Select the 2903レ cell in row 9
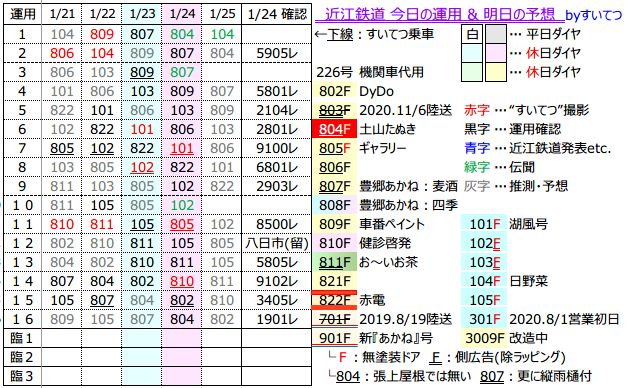Viewport: 630px width, 388px height. click(x=277, y=186)
